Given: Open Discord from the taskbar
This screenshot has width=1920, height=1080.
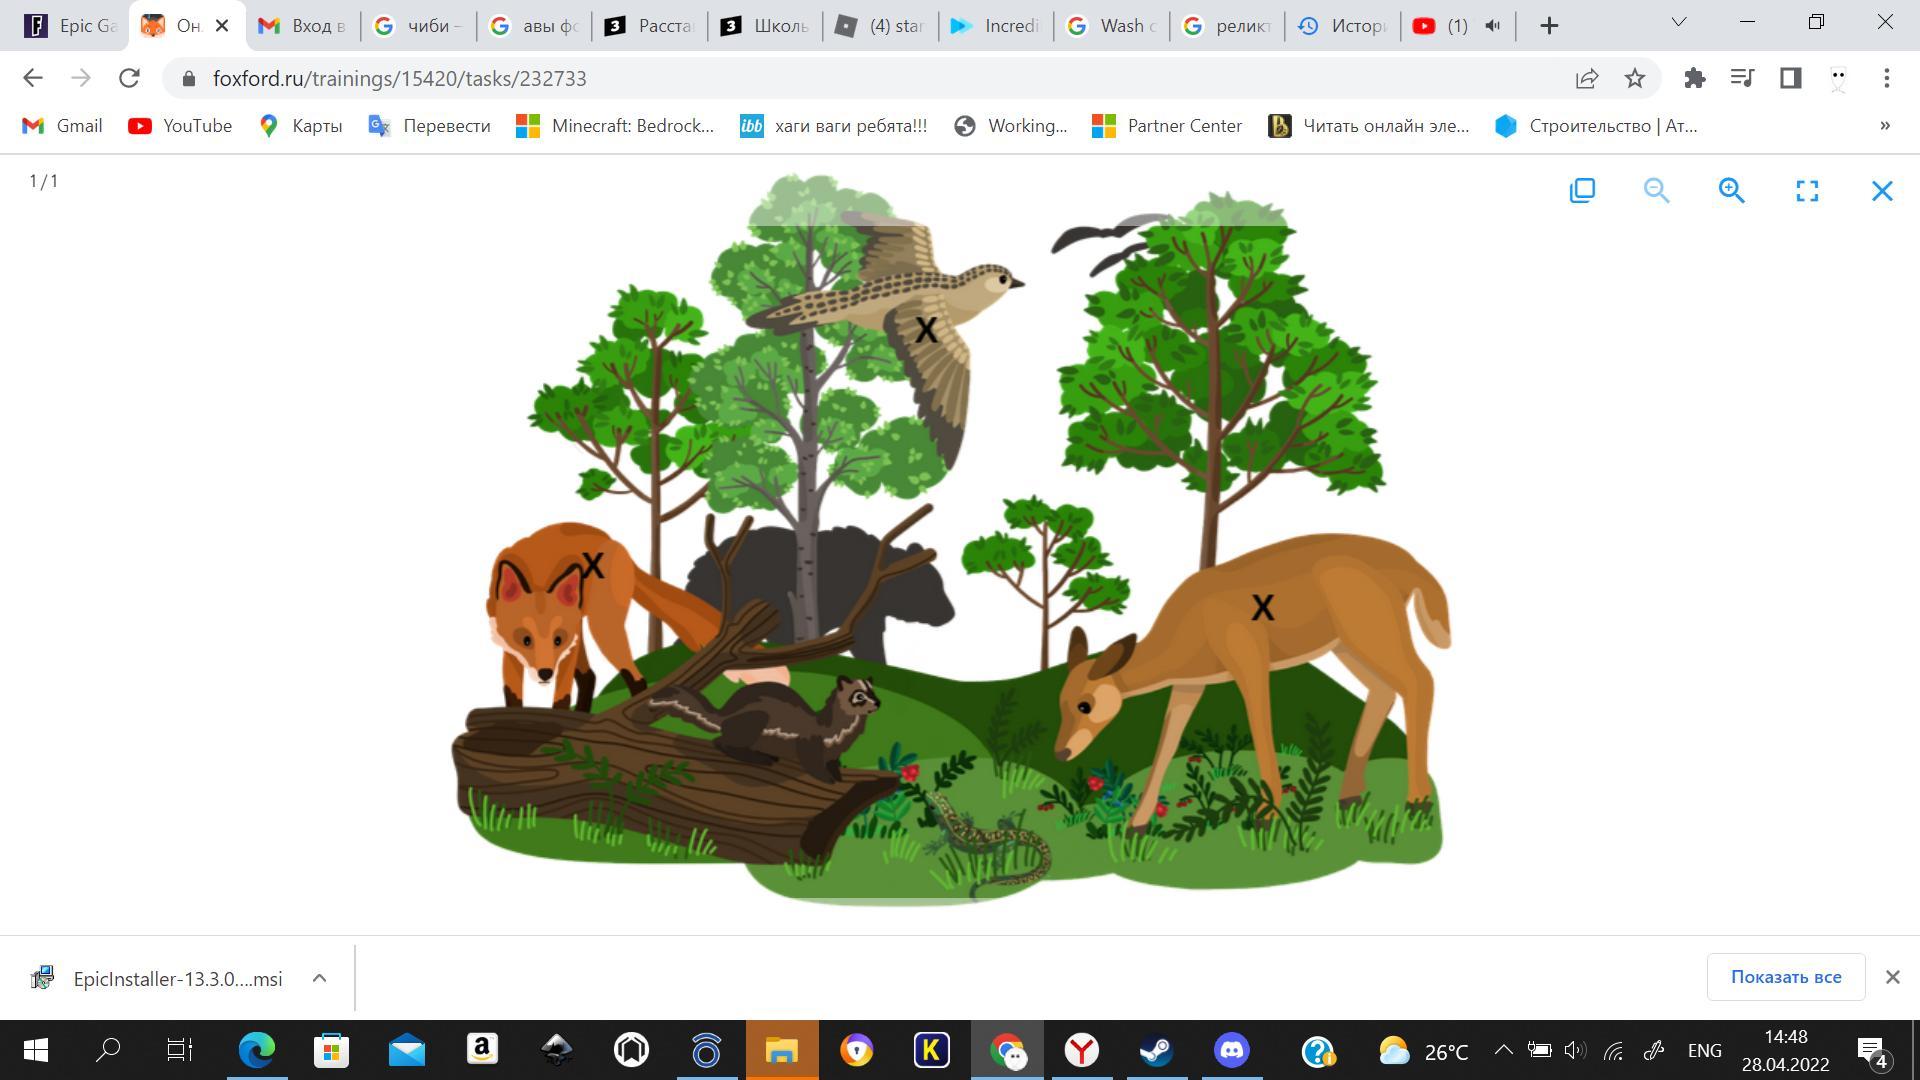Looking at the screenshot, I should point(1231,1050).
